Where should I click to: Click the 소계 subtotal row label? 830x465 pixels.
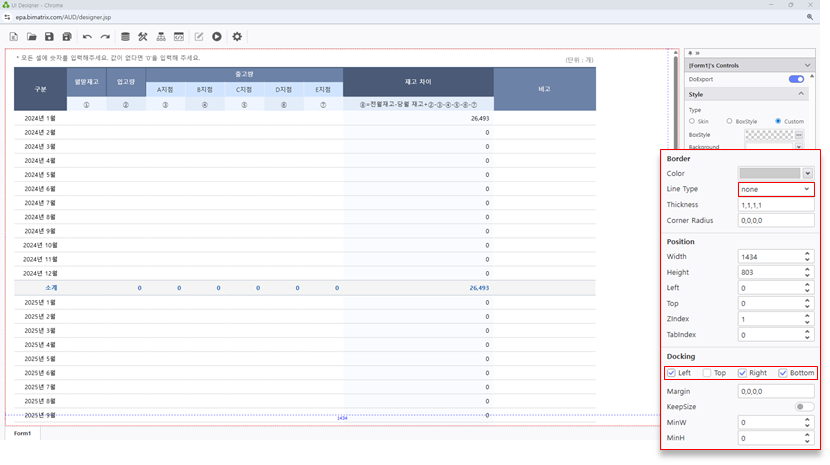pos(51,288)
